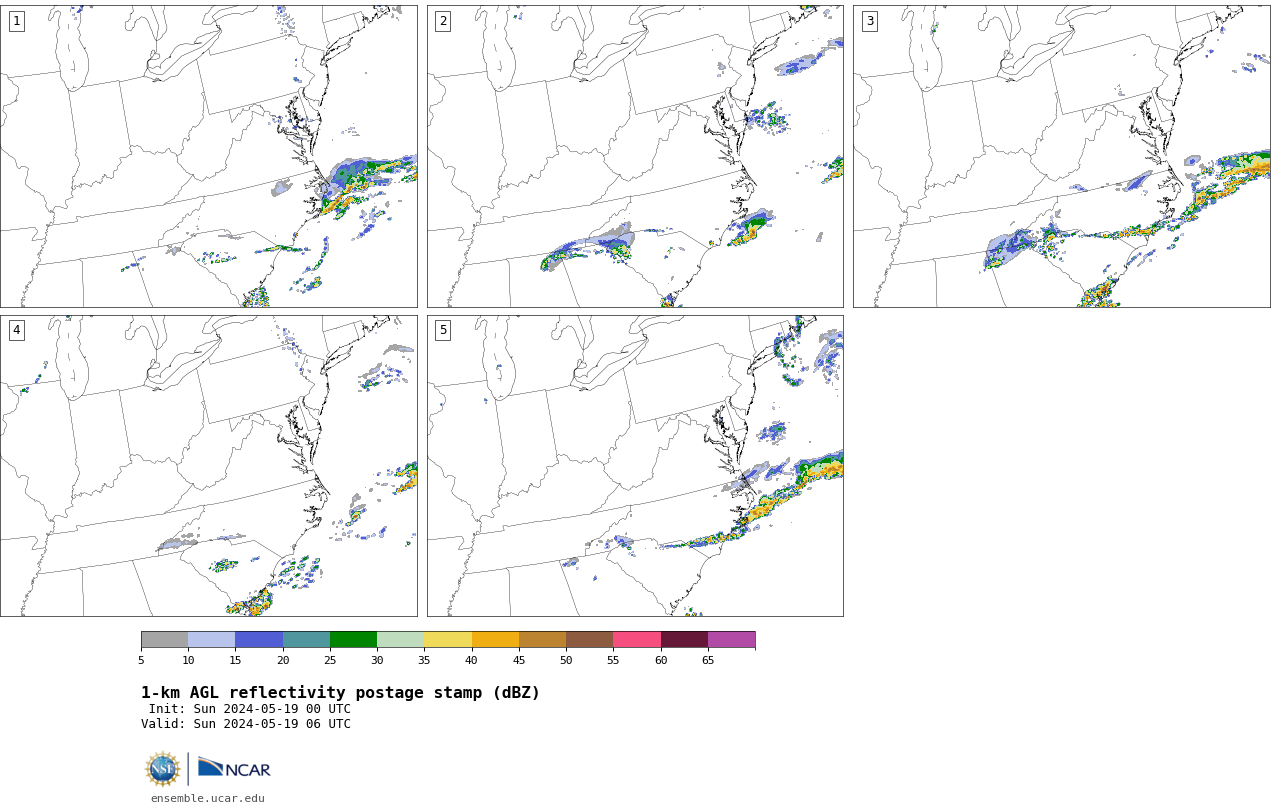This screenshot has height=809, width=1280.
Task: Click the NCAR logo
Action: pos(234,768)
